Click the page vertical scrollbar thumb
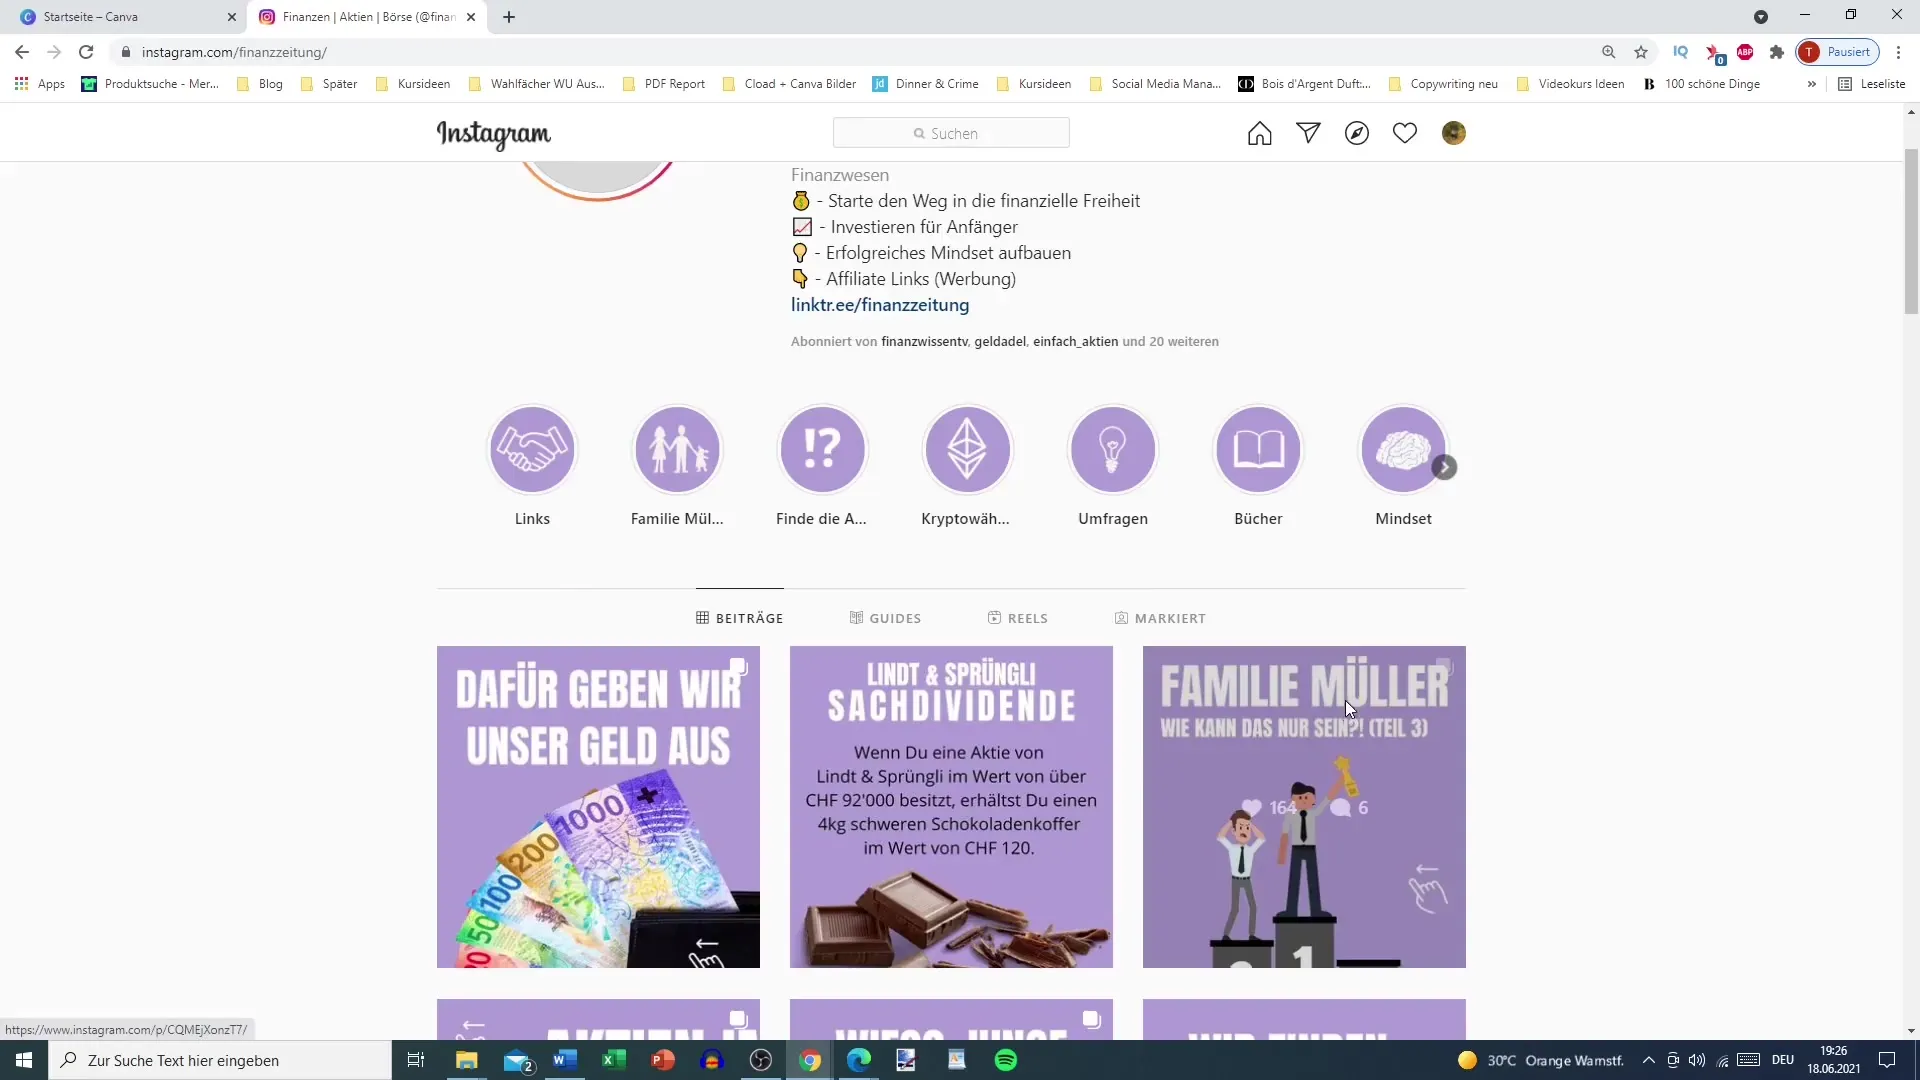The width and height of the screenshot is (1920, 1080). (1911, 232)
